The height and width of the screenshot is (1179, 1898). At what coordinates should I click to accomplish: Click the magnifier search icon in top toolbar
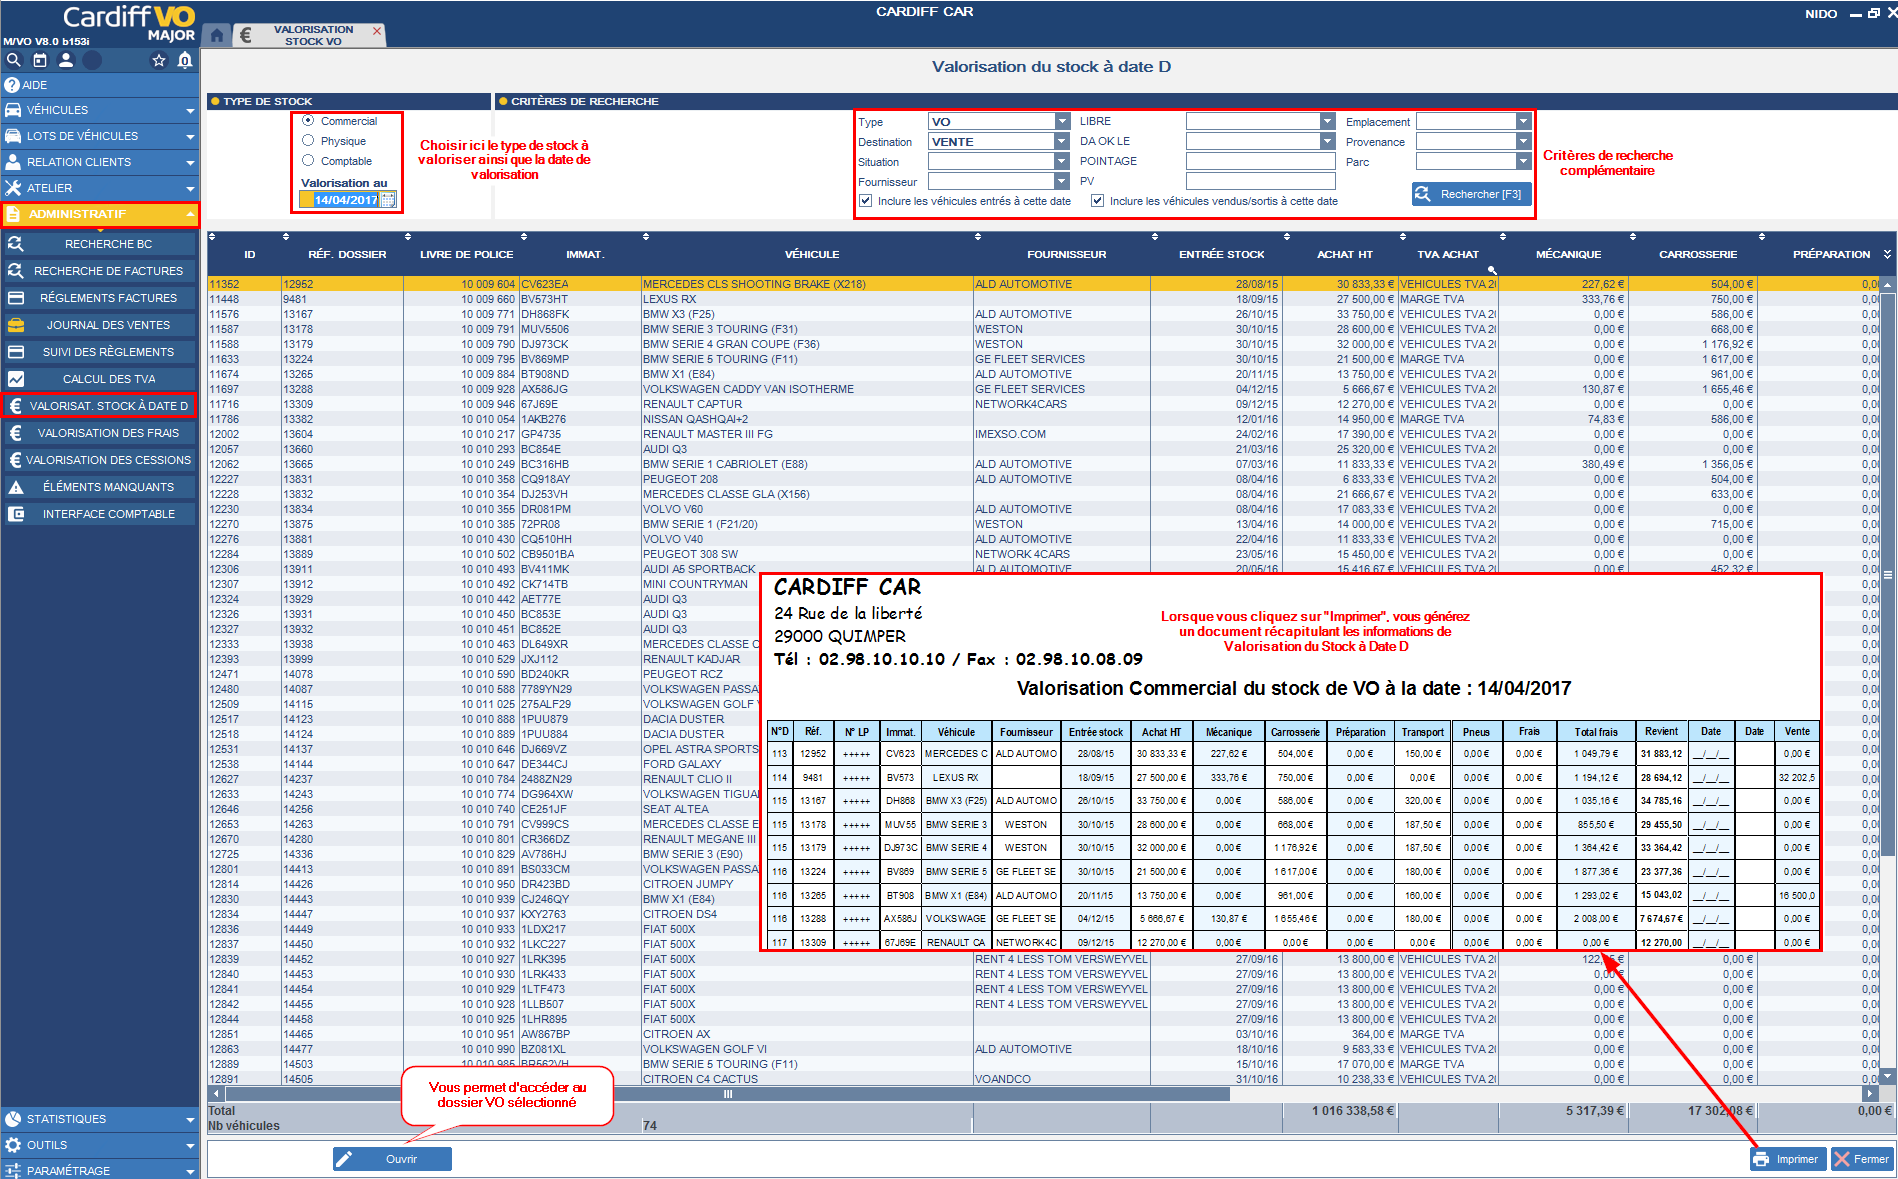14,60
